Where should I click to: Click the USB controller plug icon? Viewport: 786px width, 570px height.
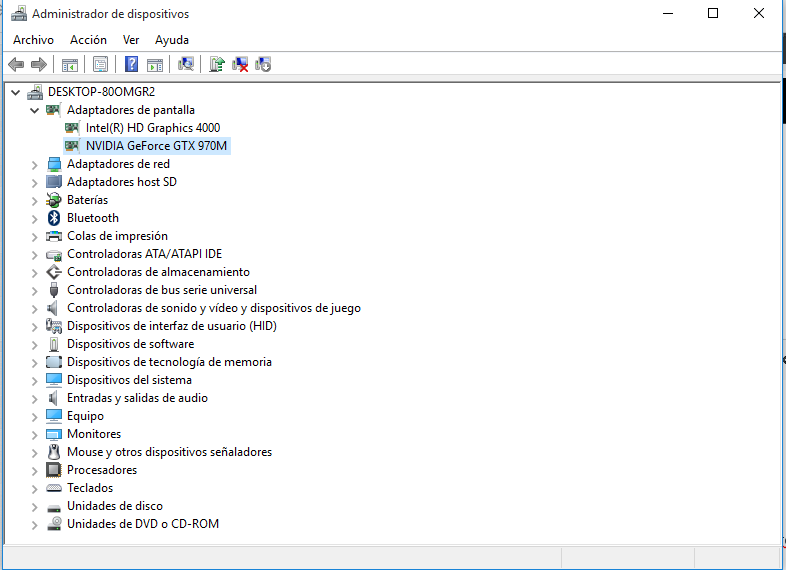54,290
